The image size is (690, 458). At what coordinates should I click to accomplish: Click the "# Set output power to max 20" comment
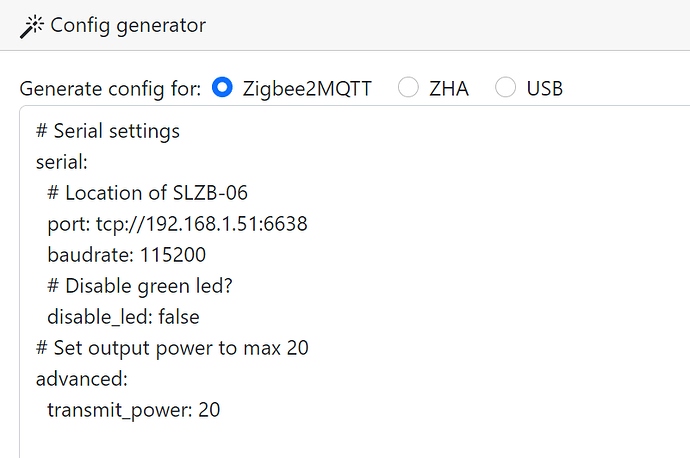[x=172, y=348]
